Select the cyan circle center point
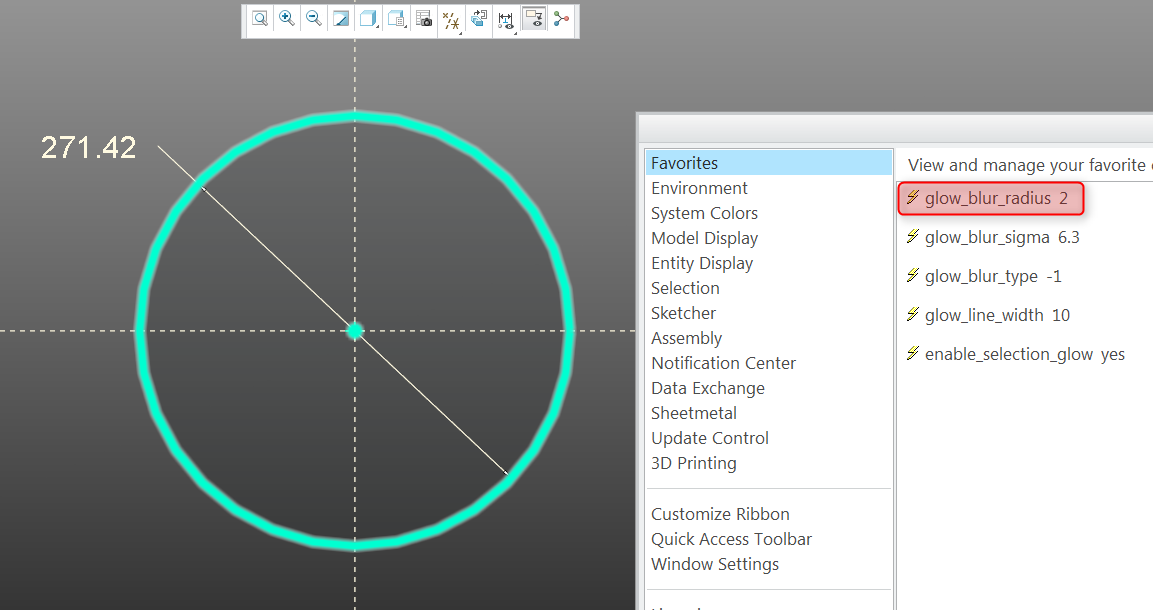The width and height of the screenshot is (1153, 610). pyautogui.click(x=355, y=331)
